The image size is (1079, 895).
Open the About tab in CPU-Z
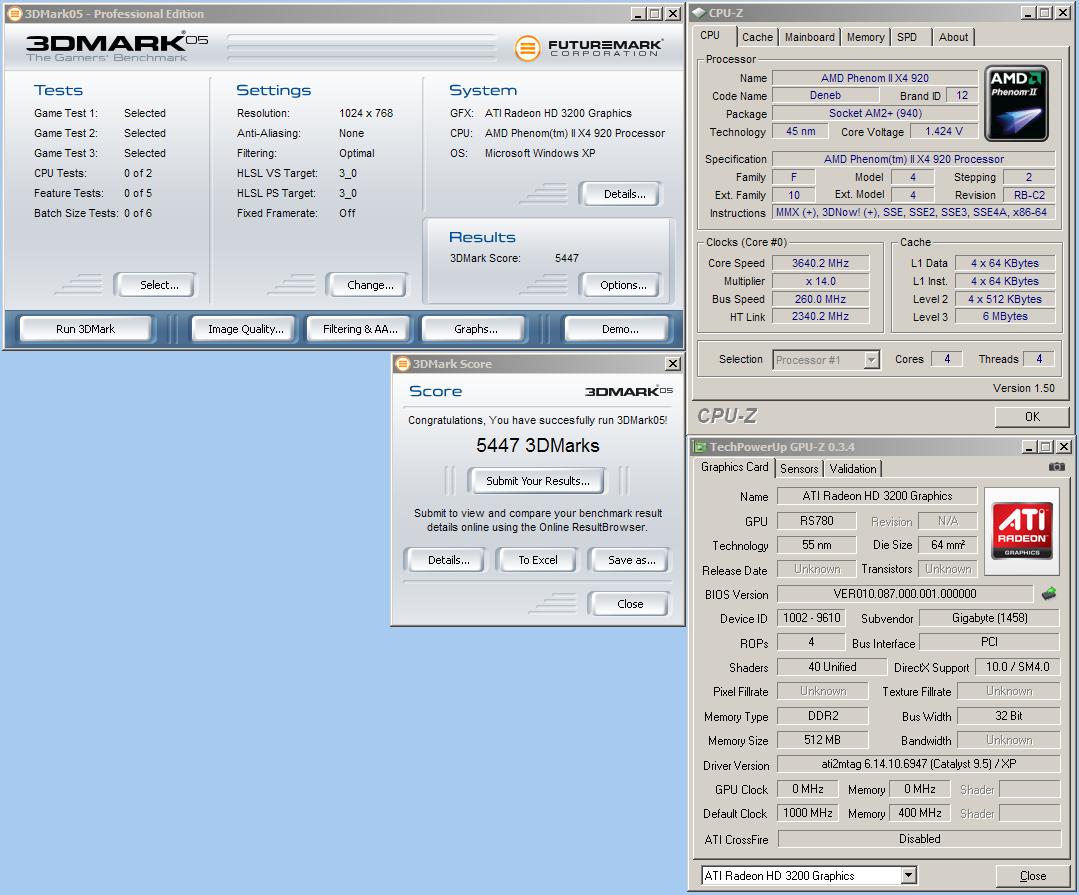953,37
